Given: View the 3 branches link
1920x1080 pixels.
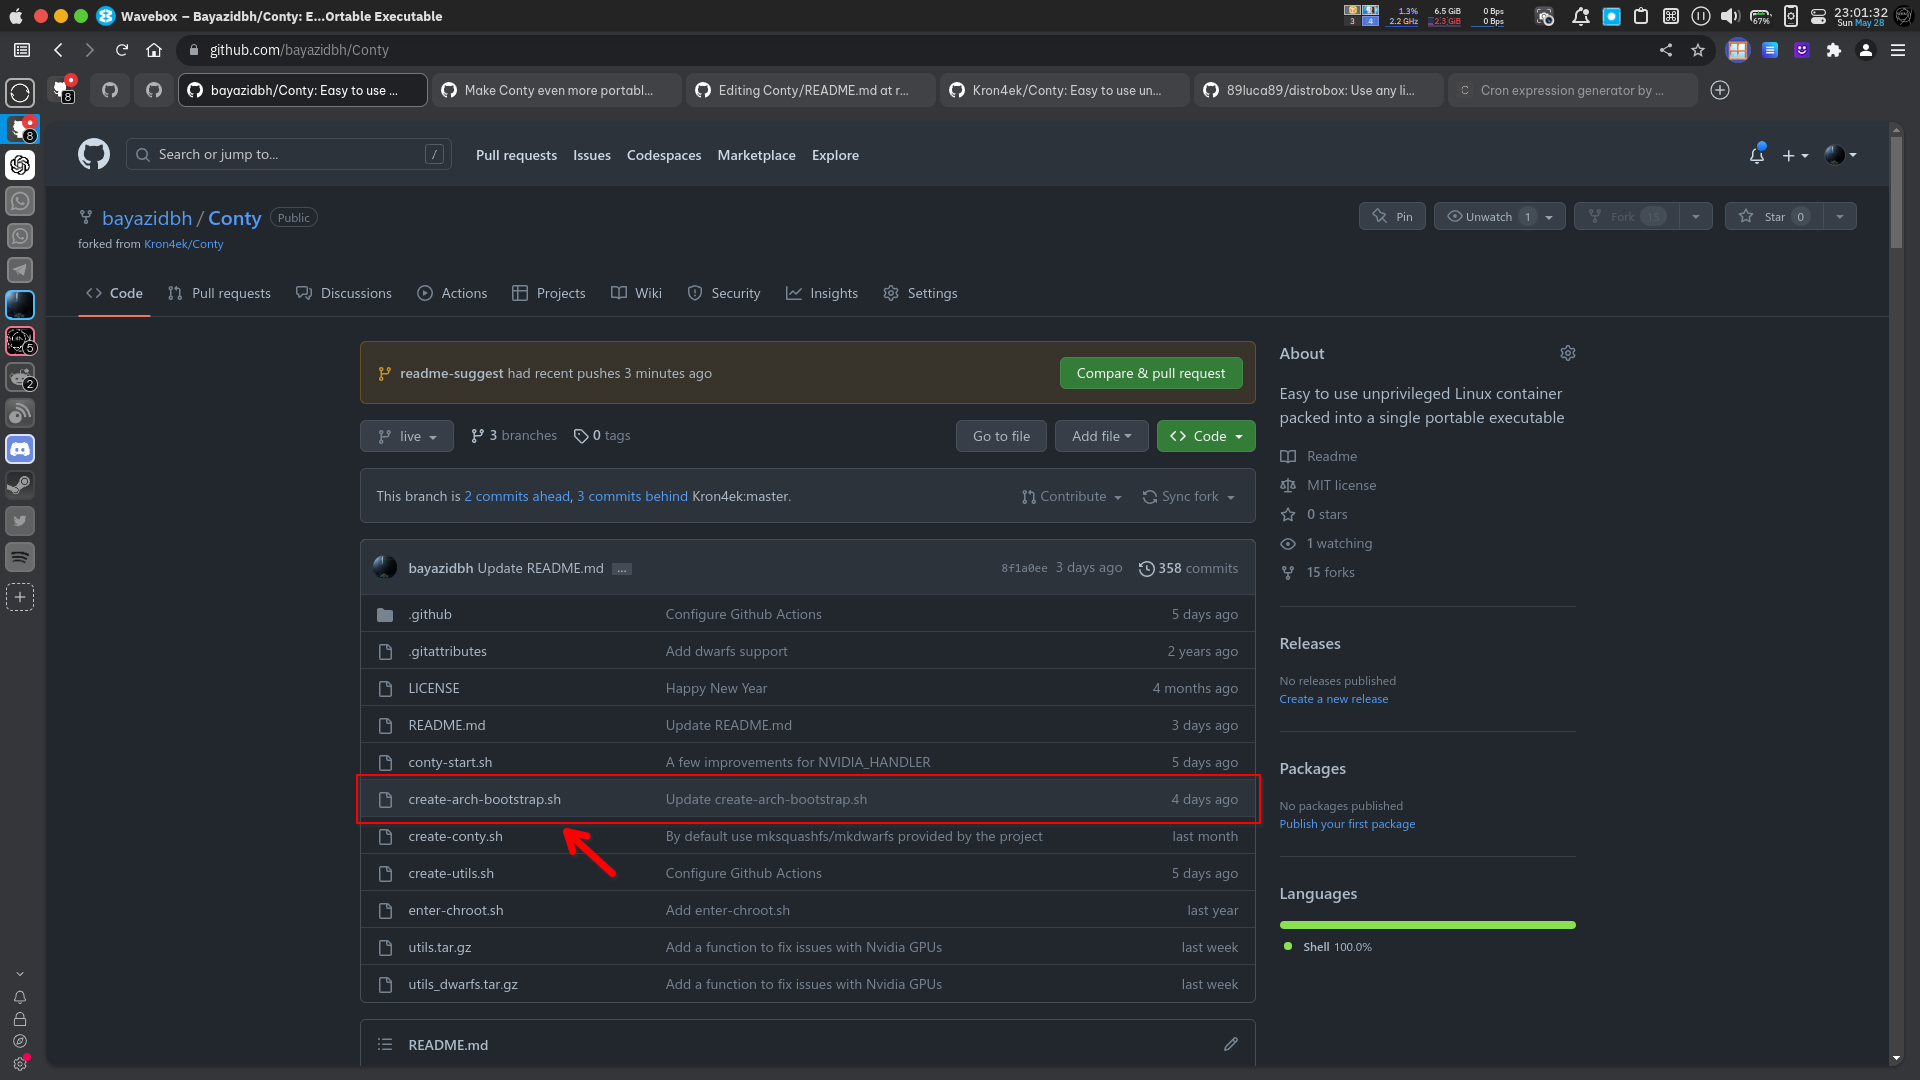Looking at the screenshot, I should point(514,435).
